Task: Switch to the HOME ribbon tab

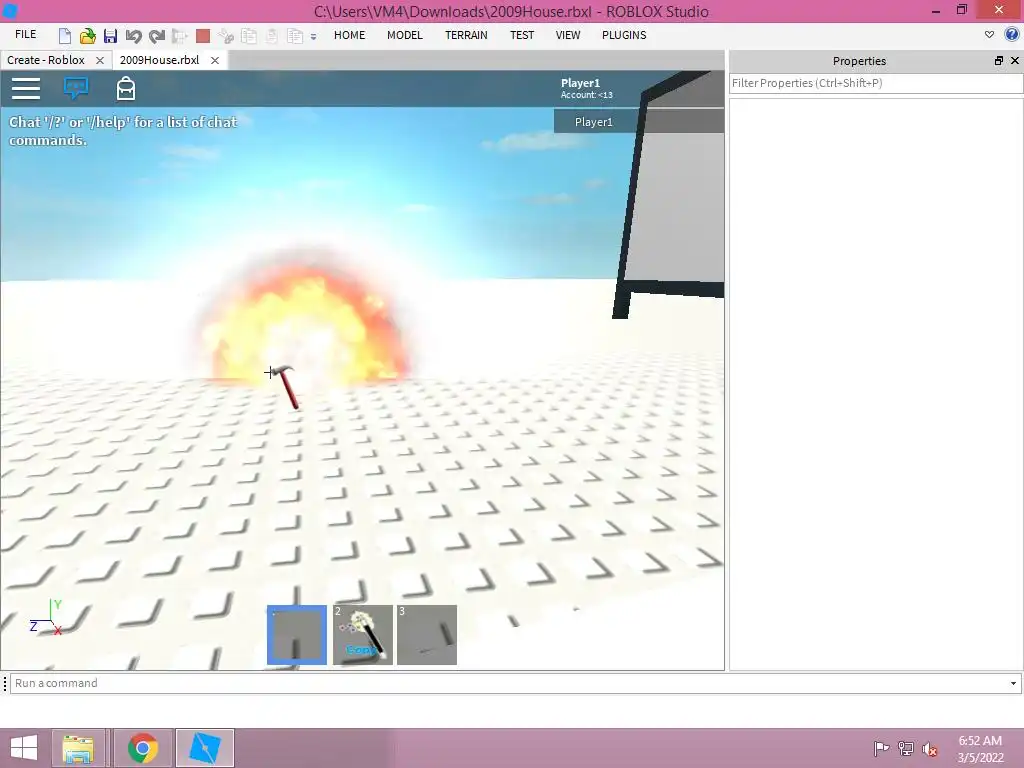Action: click(x=349, y=35)
